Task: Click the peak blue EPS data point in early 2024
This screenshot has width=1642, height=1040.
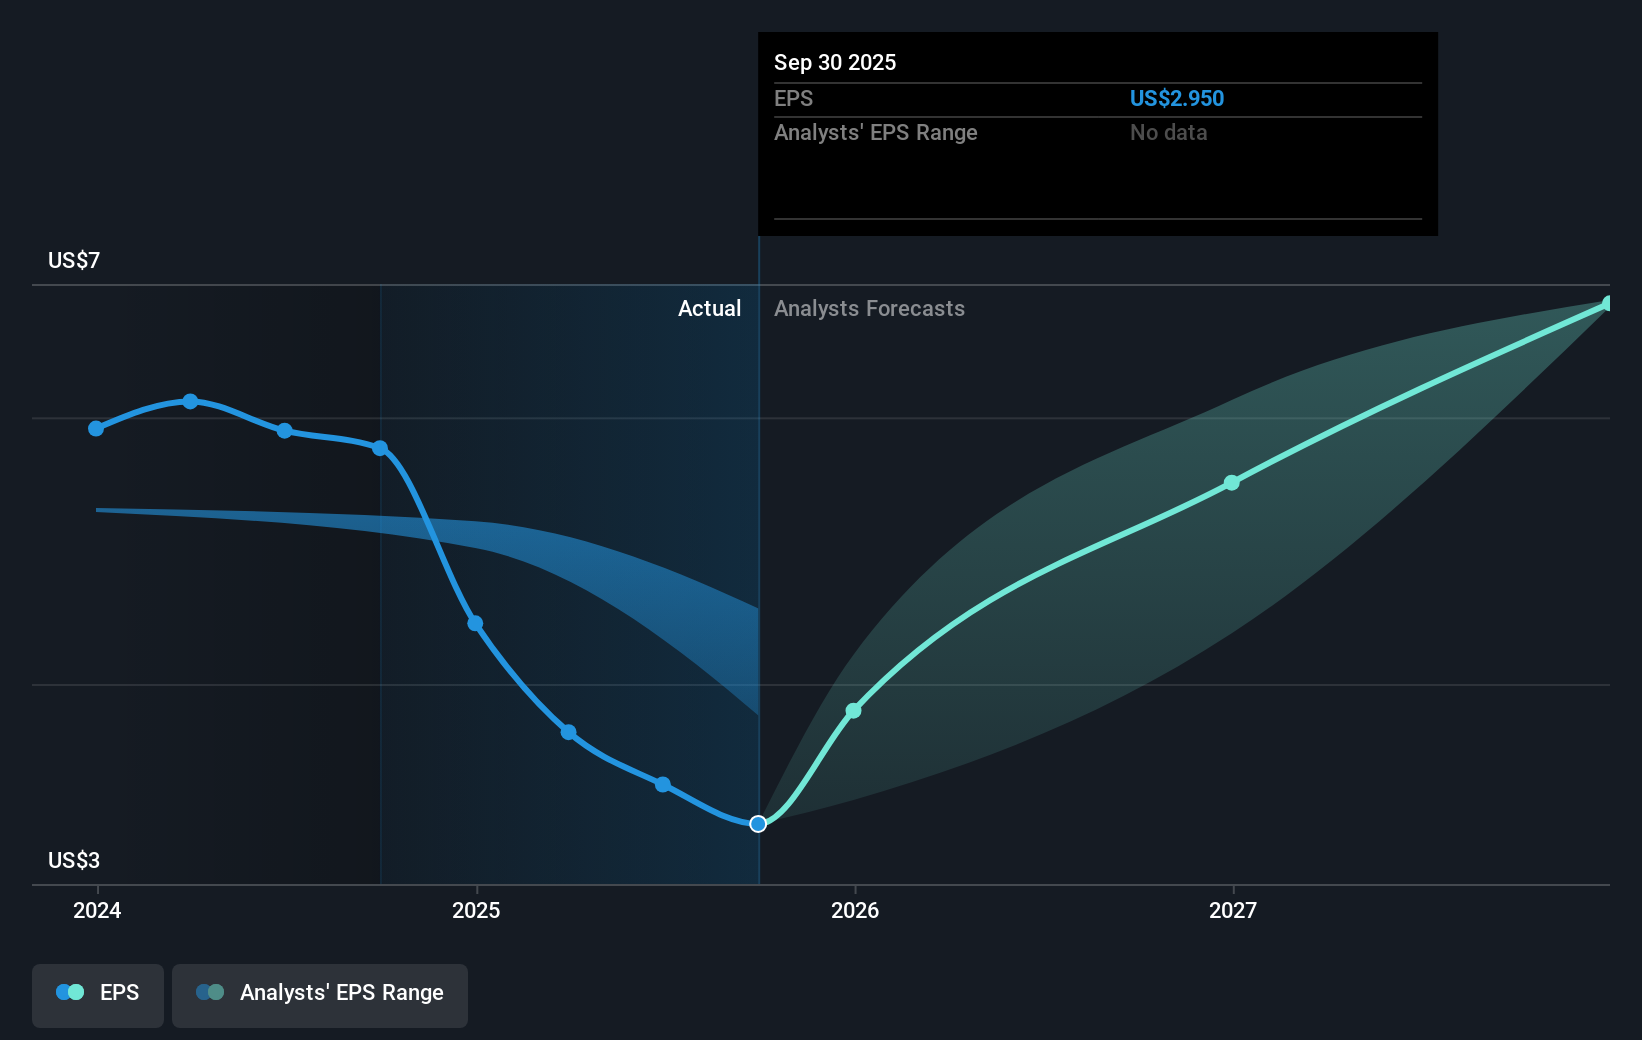Action: point(190,401)
